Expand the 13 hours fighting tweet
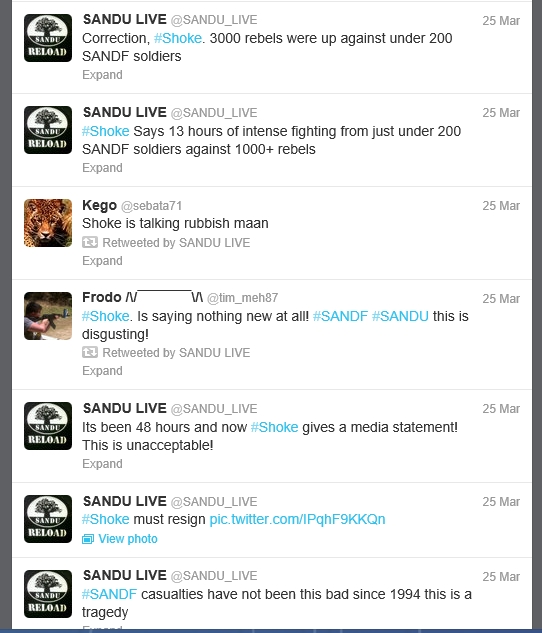This screenshot has width=542, height=633. point(102,168)
